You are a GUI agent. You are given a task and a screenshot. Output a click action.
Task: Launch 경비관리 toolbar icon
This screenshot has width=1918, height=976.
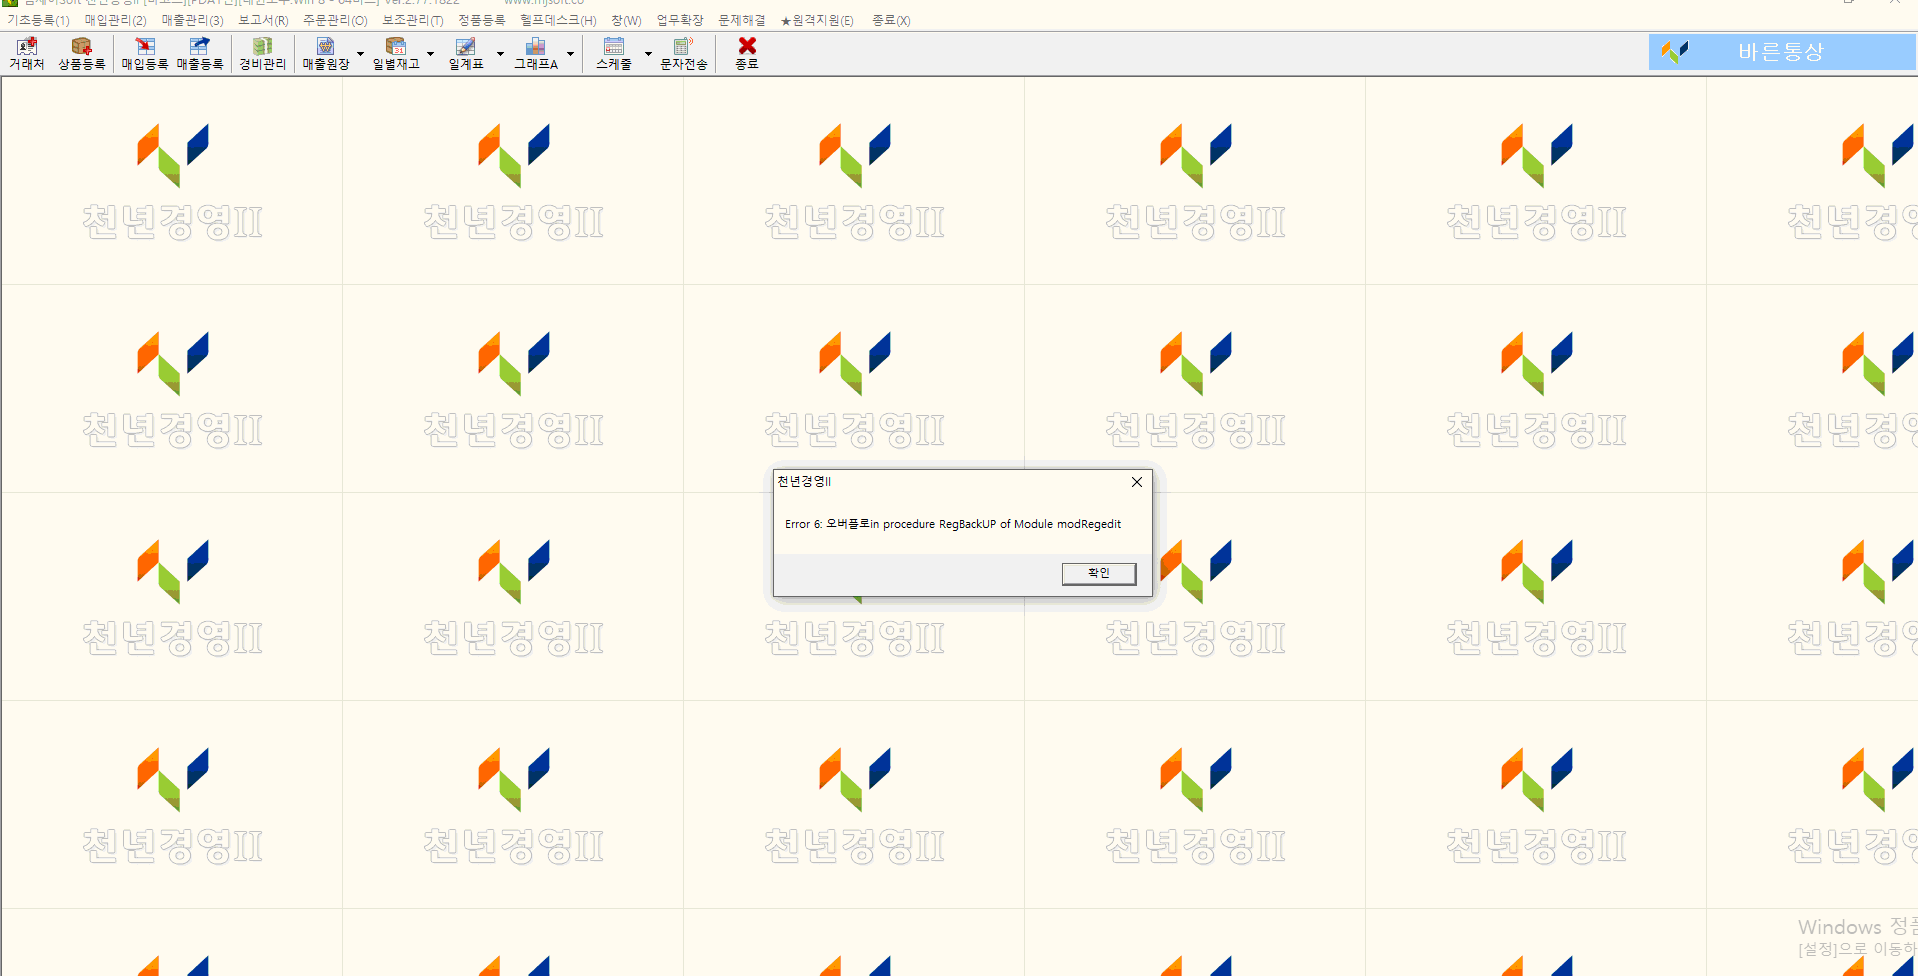pos(262,53)
